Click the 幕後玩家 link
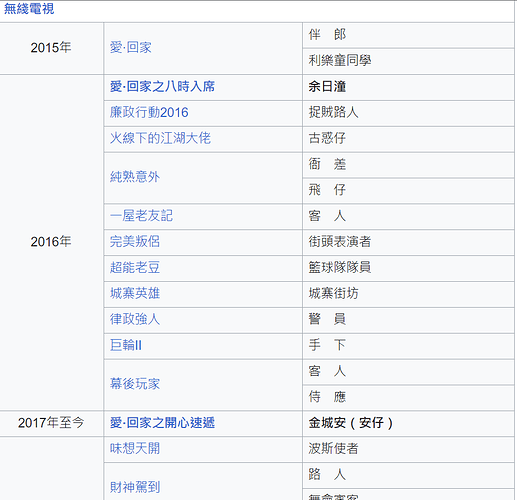Screen dimensions: 517x500 click(135, 384)
